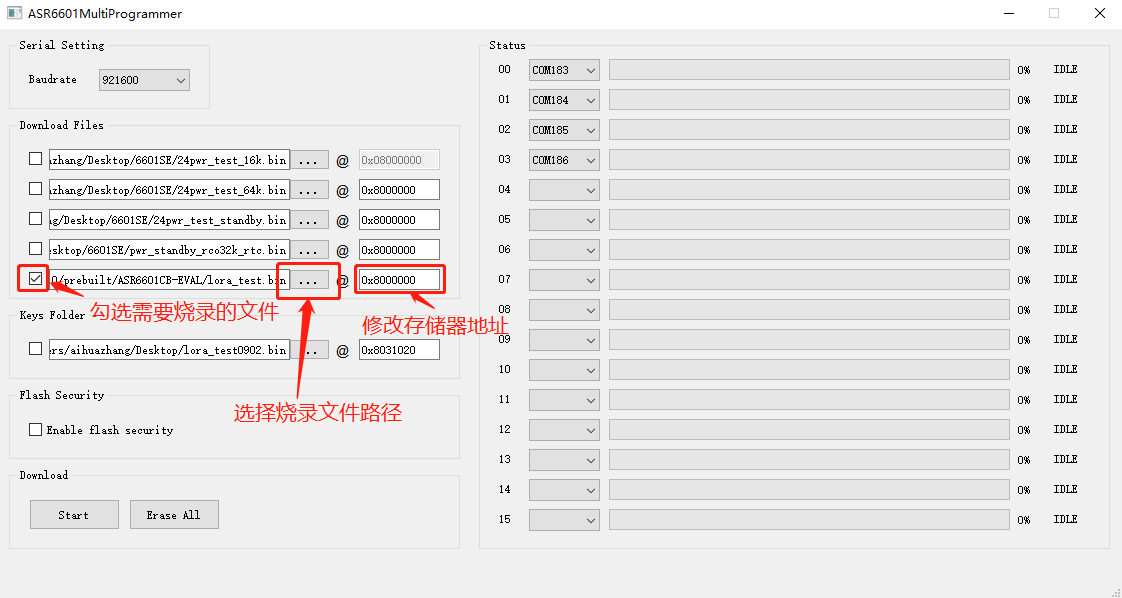
Task: Open the Baudrate 921600 dropdown
Action: point(144,80)
